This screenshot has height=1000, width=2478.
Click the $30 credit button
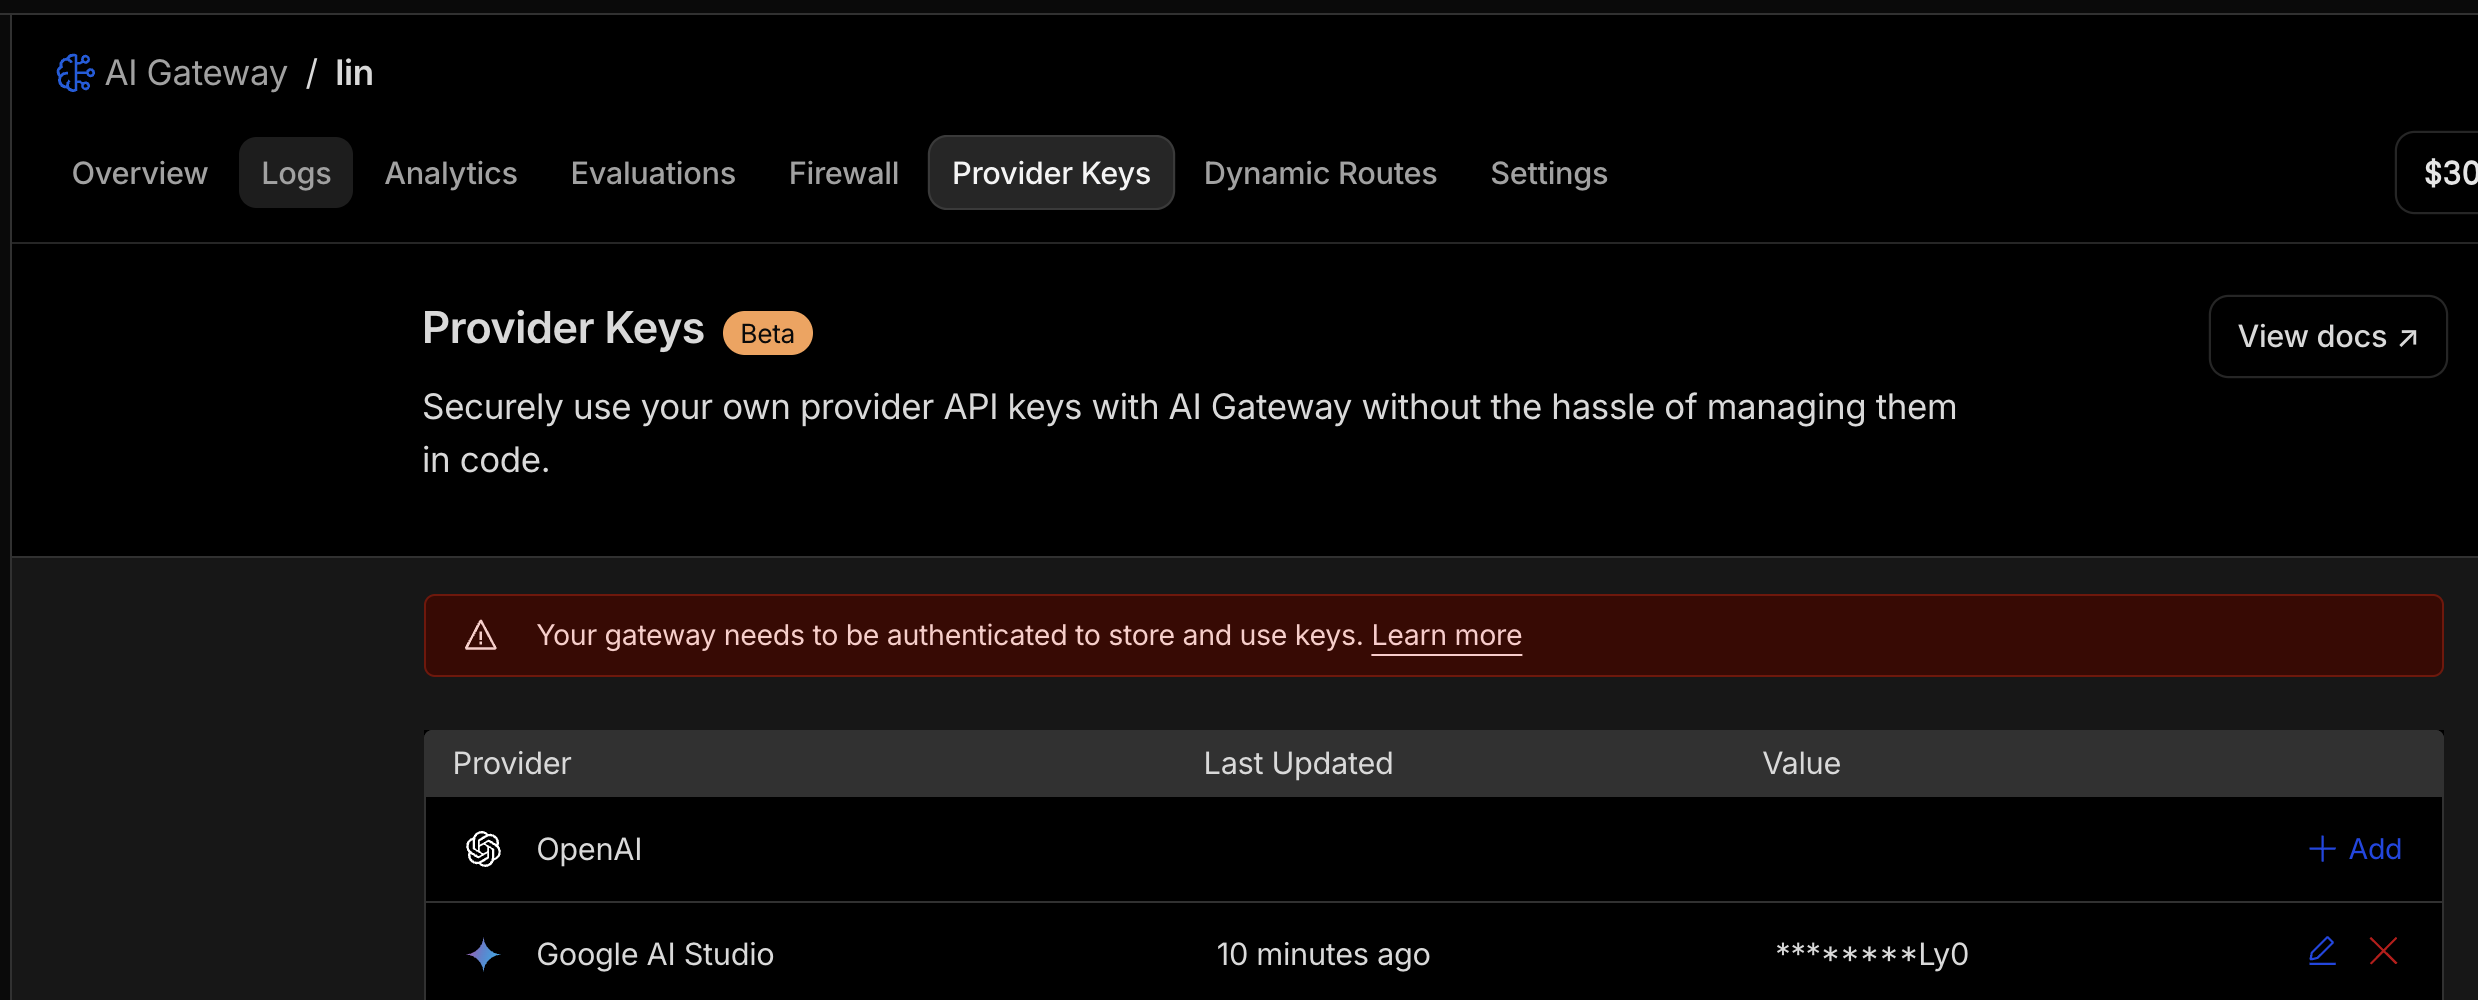2445,173
